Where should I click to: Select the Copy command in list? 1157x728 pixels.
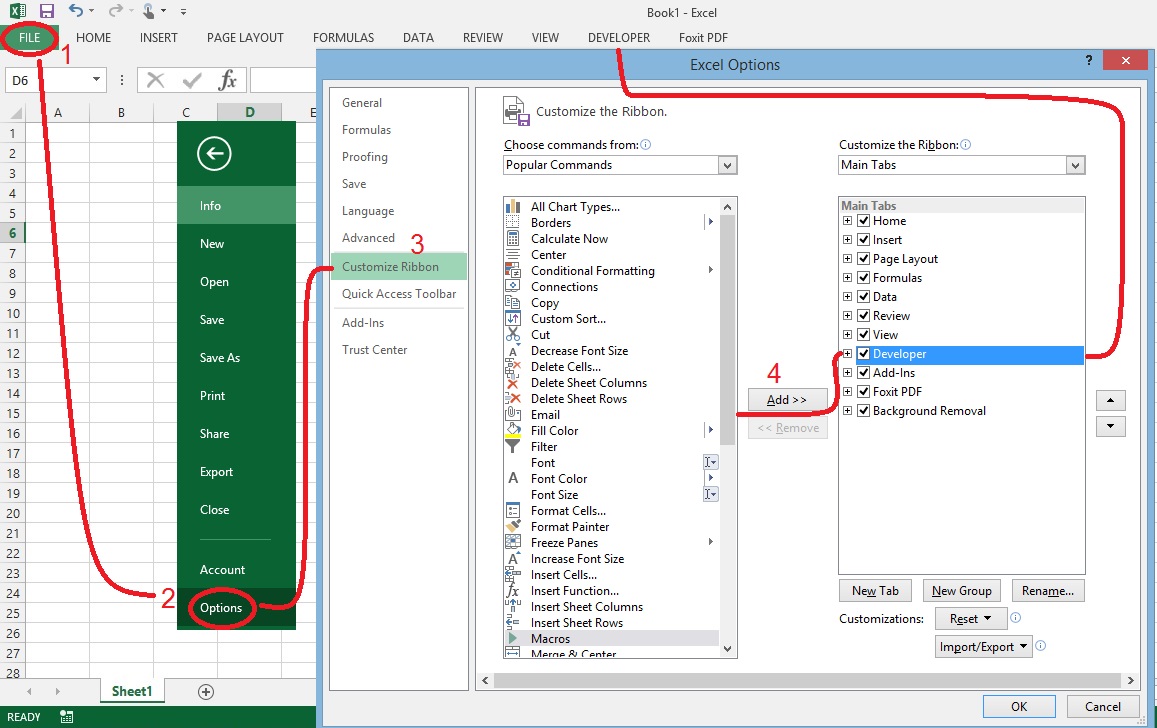click(x=545, y=303)
